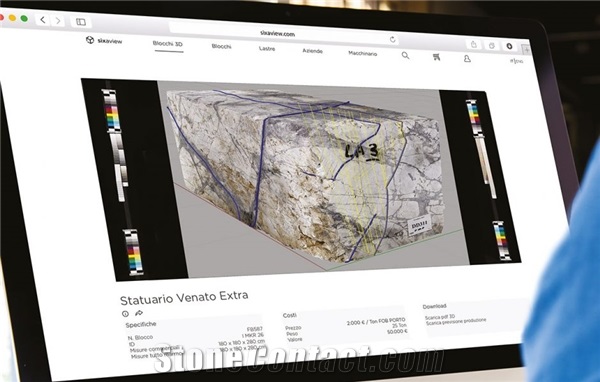The width and height of the screenshot is (600, 382).
Task: Go forward with the browser forward arrow
Action: [58, 20]
